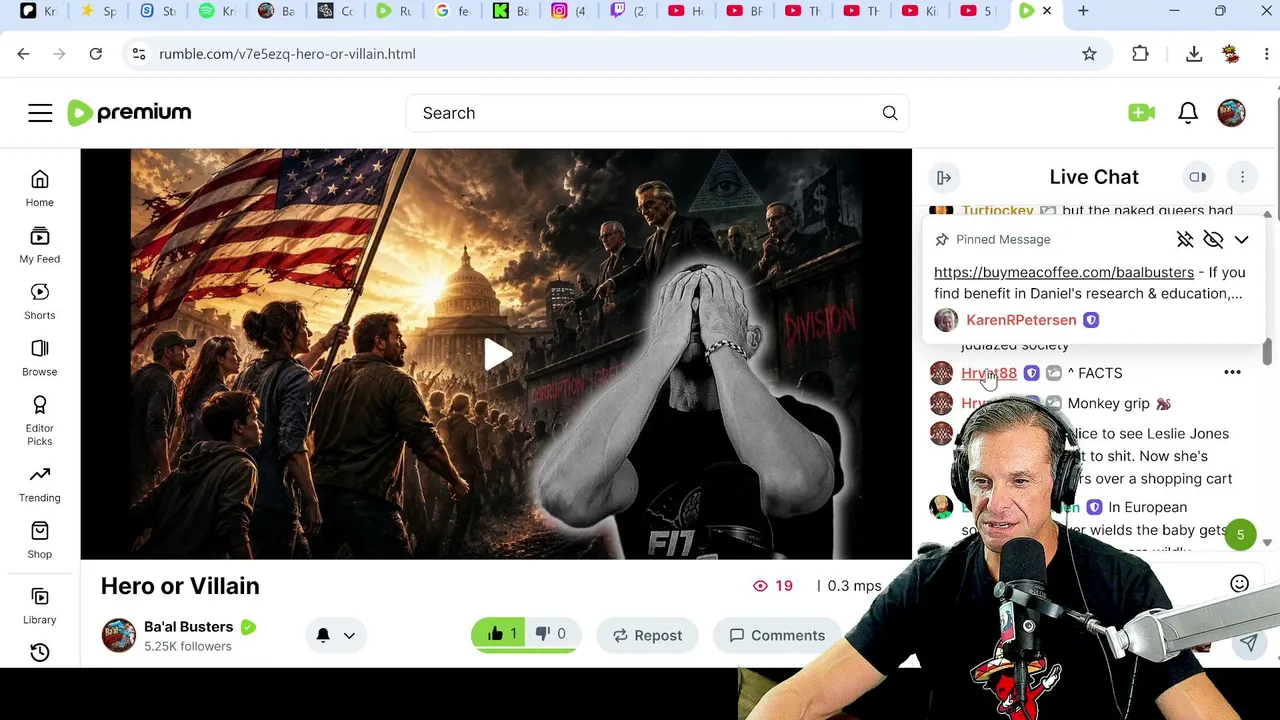Open message options for the FACTS comment
Image resolution: width=1280 pixels, height=720 pixels.
click(1232, 373)
